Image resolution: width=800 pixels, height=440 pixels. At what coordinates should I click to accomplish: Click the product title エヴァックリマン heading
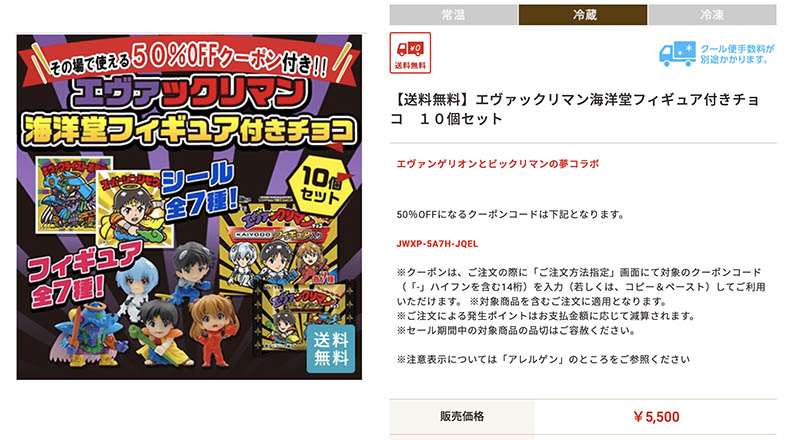575,109
